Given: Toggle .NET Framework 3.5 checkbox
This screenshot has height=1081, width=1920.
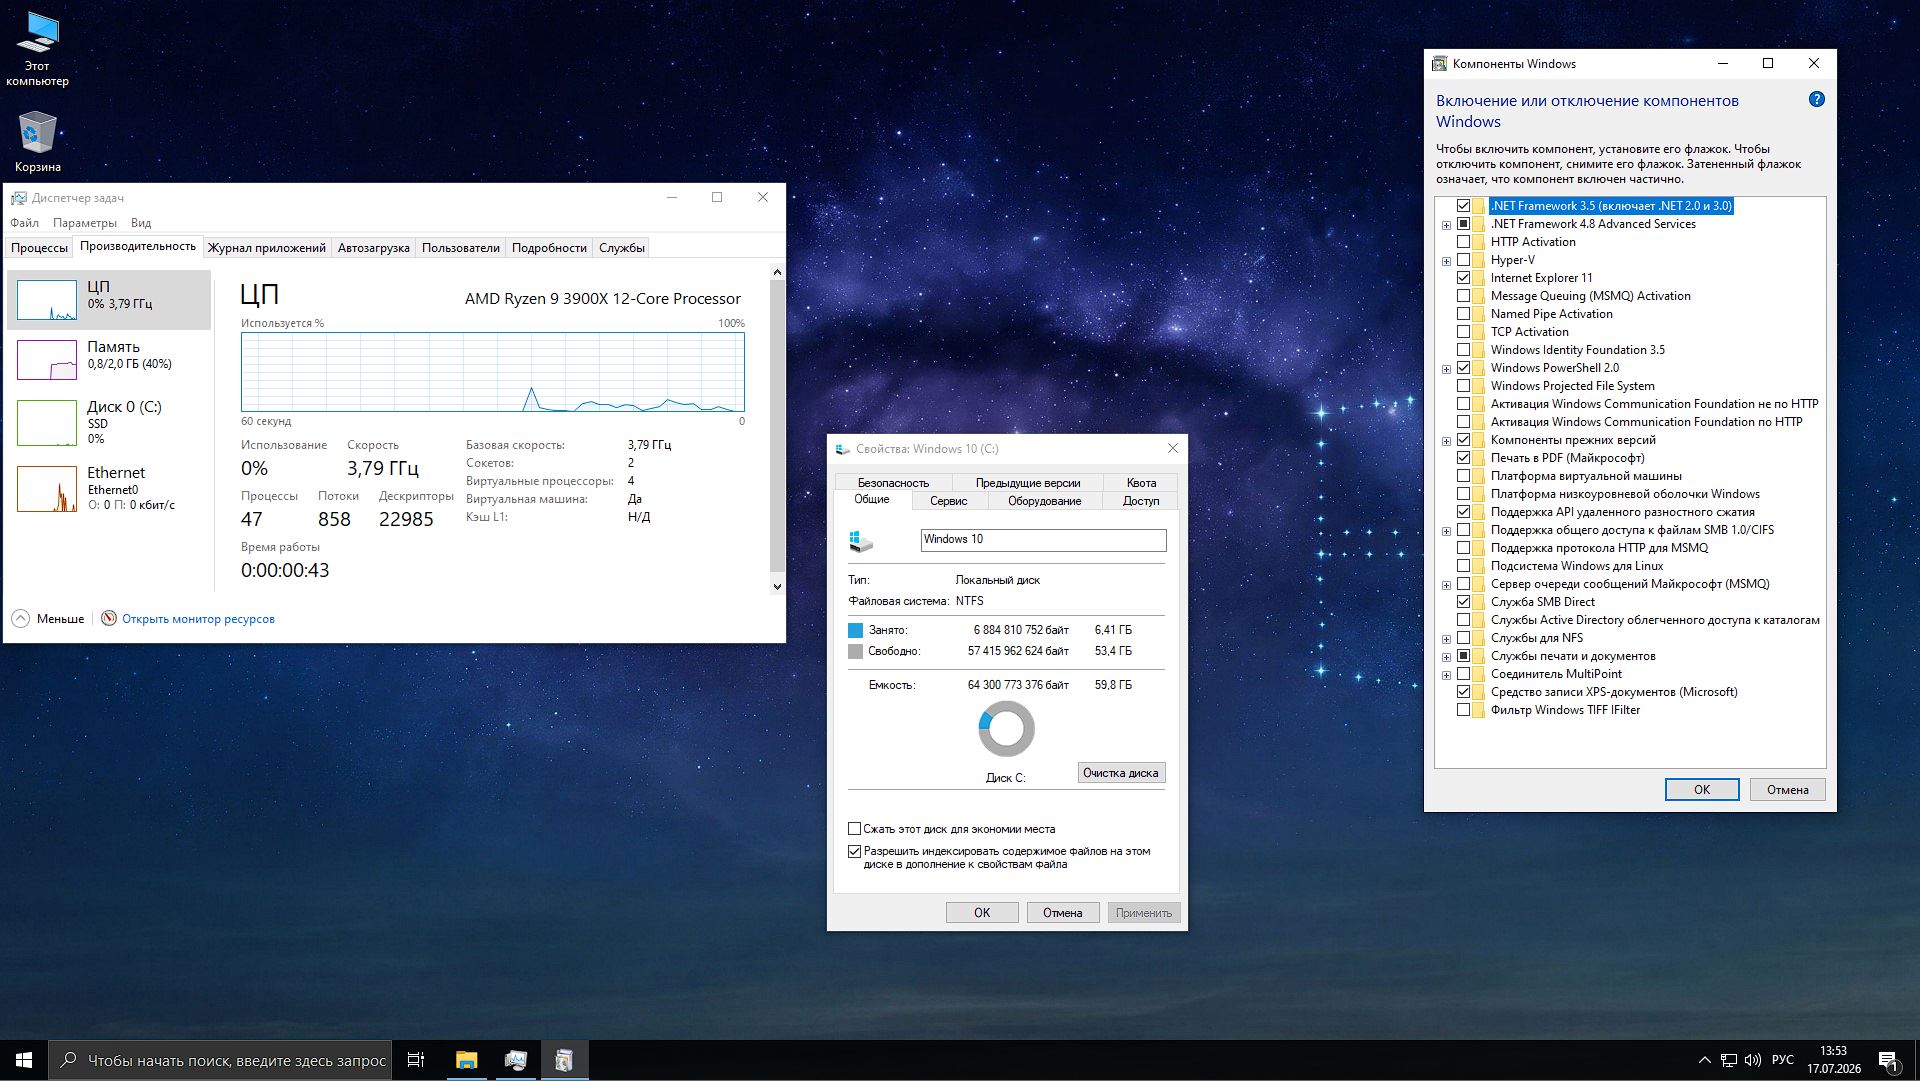Looking at the screenshot, I should (1463, 206).
